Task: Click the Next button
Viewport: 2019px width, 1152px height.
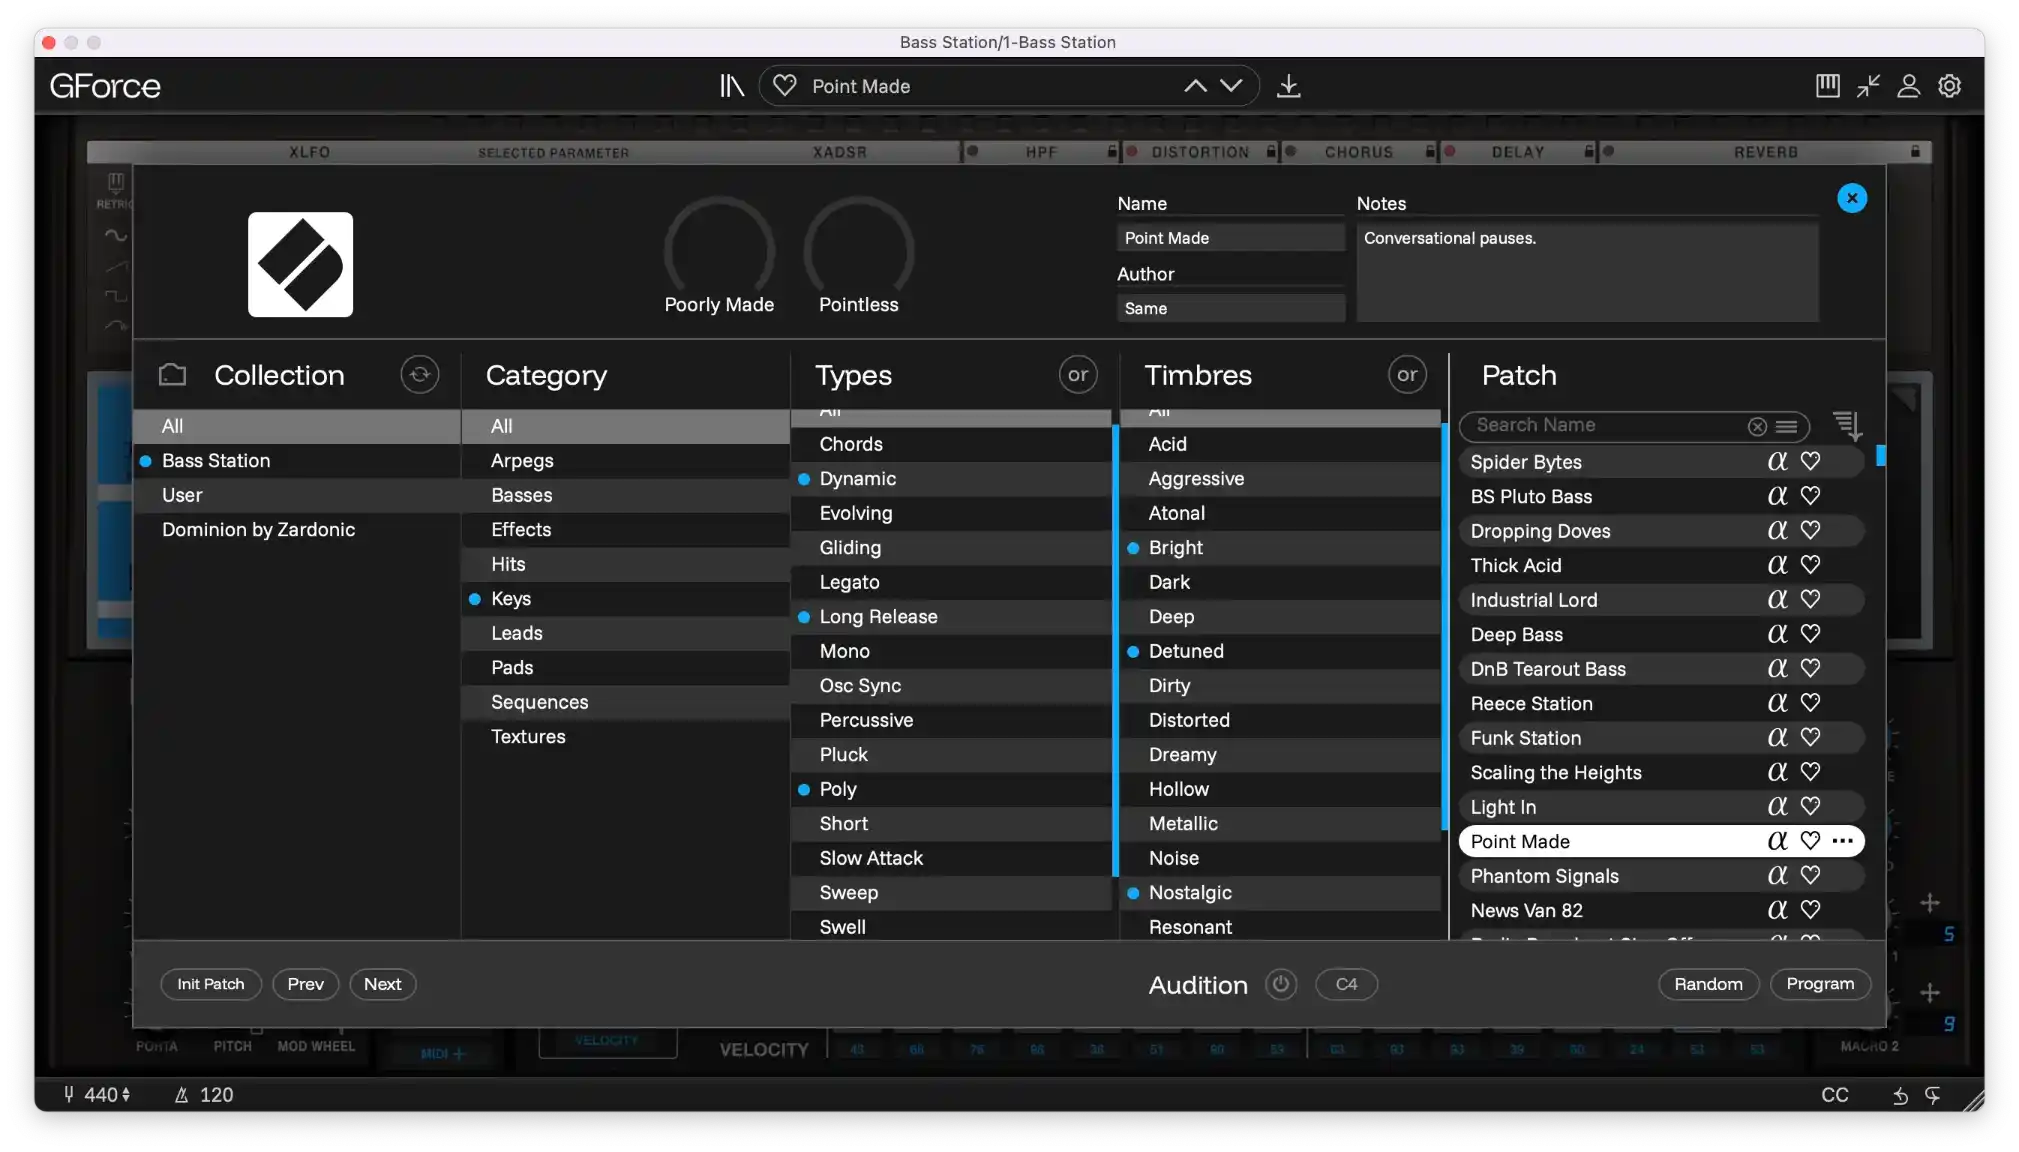Action: 382,984
